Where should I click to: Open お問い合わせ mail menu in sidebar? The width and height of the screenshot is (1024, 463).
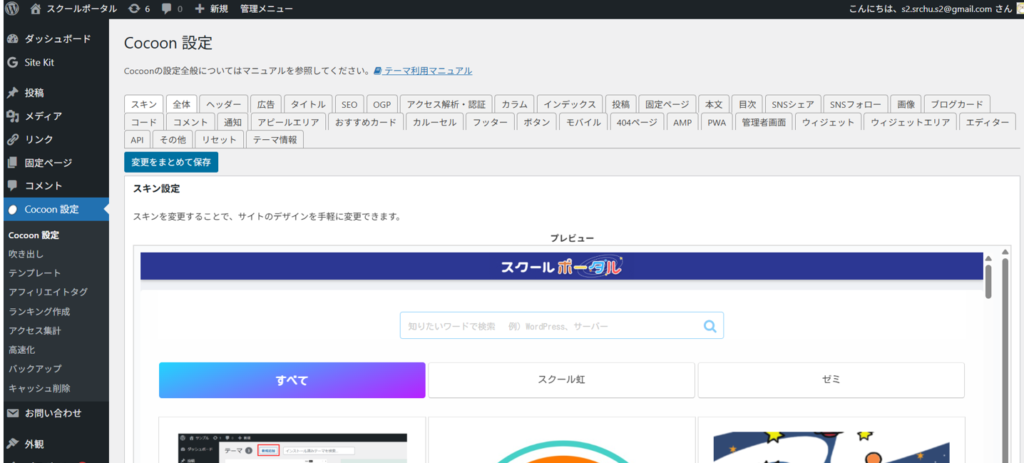click(52, 413)
